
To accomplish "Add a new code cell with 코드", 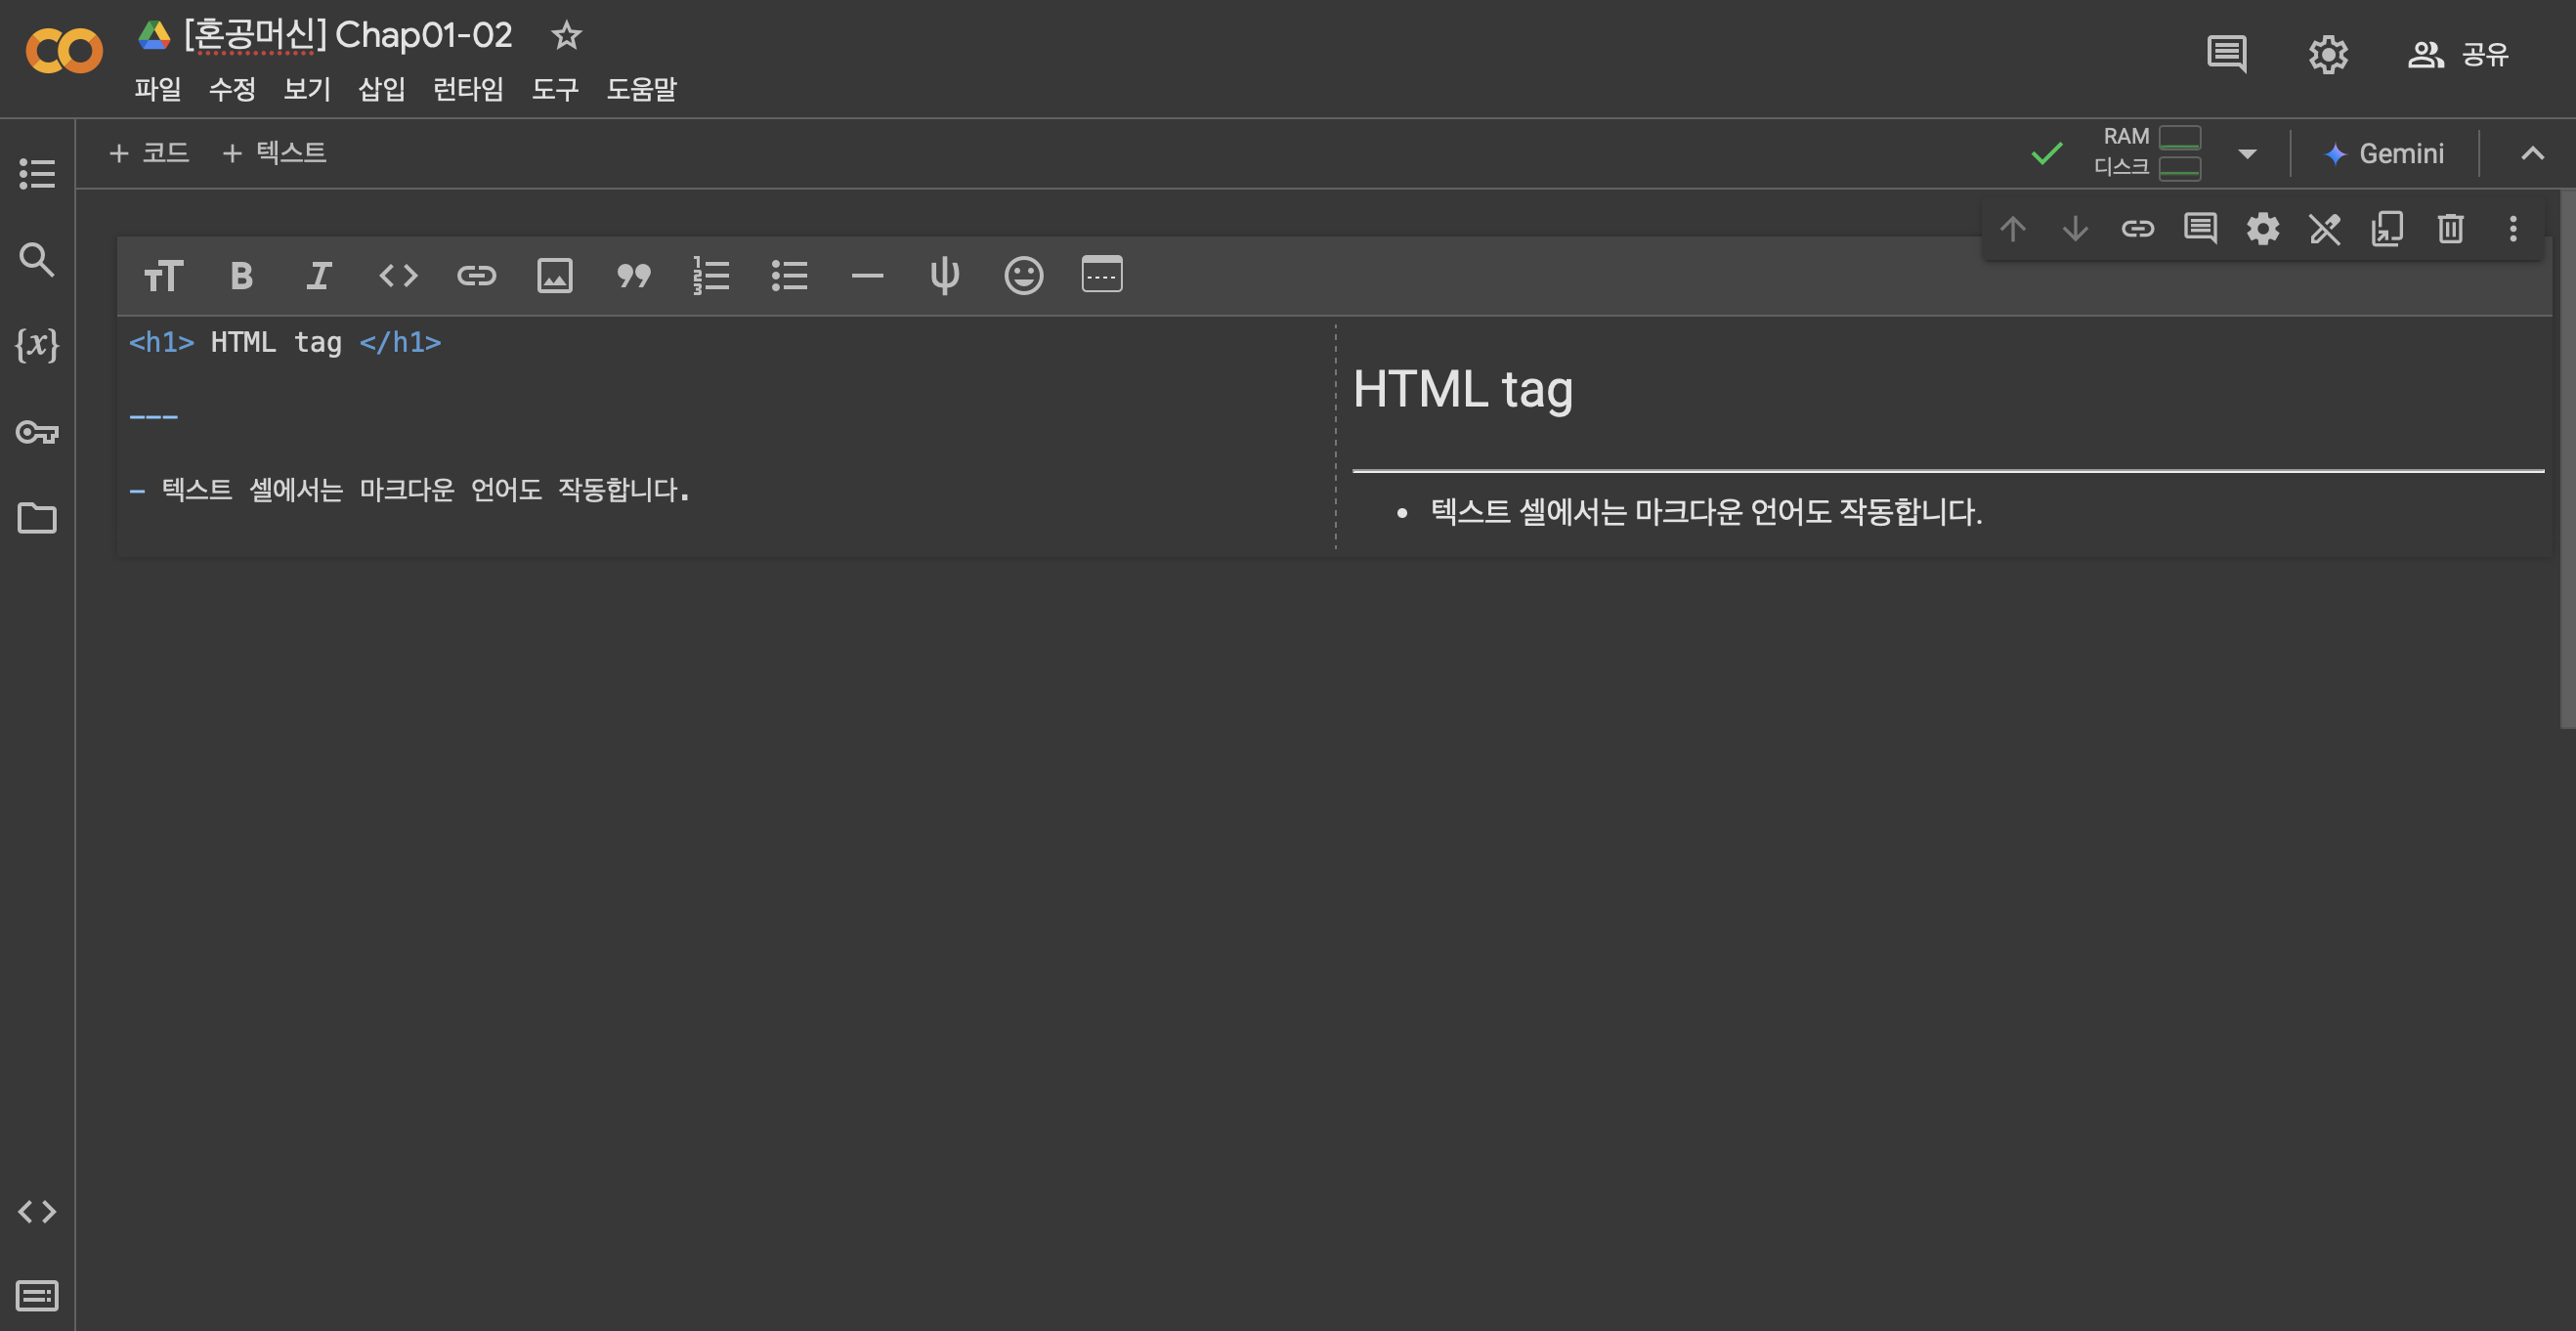I will (149, 153).
